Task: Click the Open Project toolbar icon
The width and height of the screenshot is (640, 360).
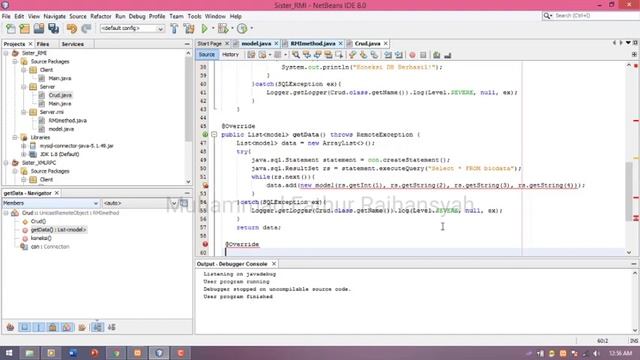Action: pos(39,29)
